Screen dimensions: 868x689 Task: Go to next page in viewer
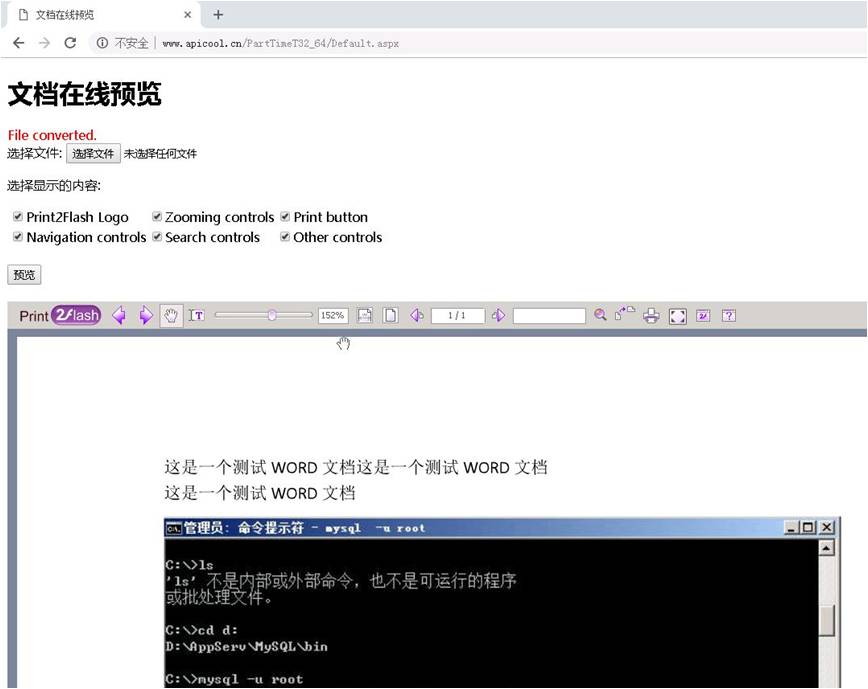point(498,315)
